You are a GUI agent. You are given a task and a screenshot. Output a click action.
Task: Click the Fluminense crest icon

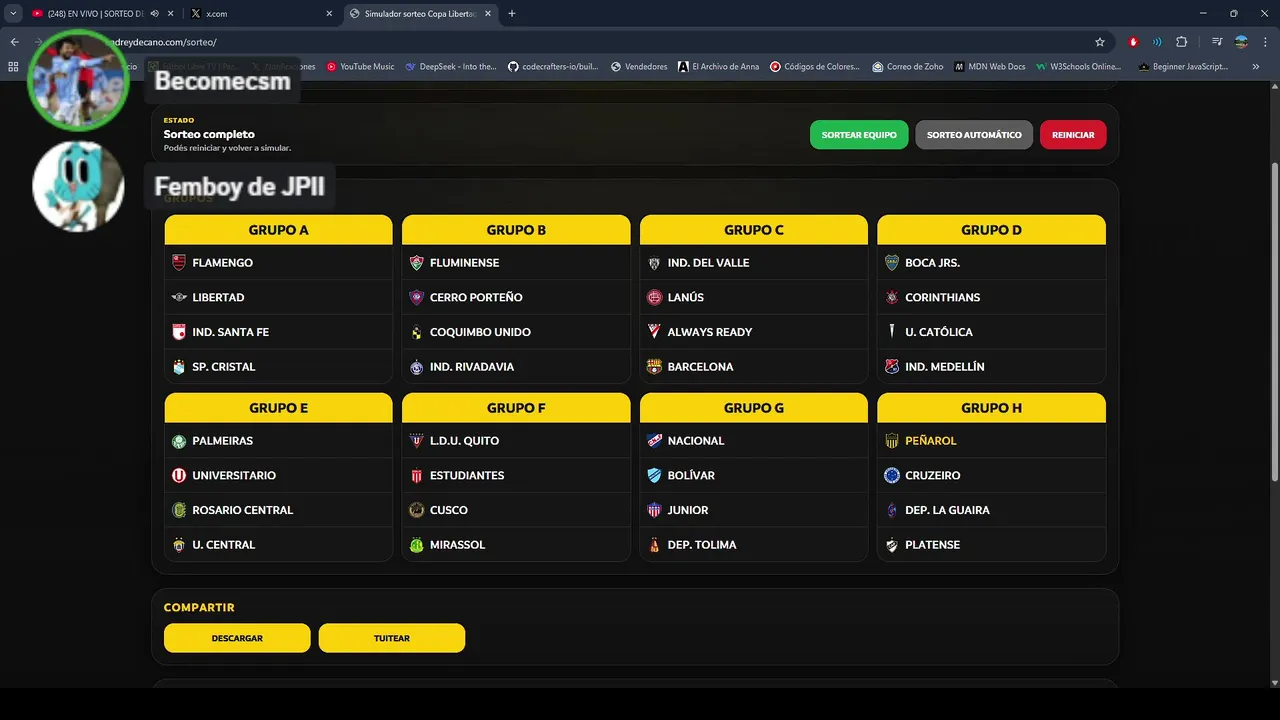tap(416, 263)
